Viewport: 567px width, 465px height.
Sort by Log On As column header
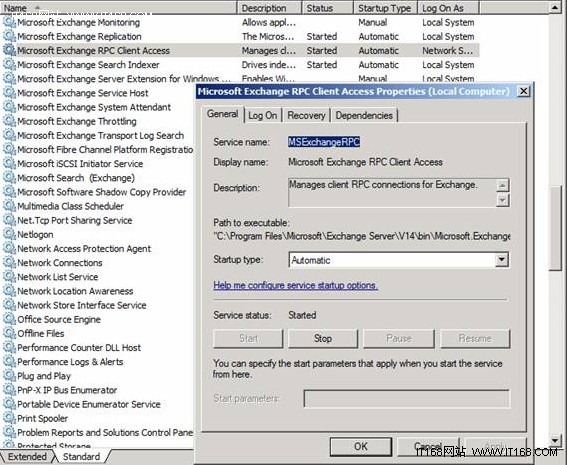448,8
